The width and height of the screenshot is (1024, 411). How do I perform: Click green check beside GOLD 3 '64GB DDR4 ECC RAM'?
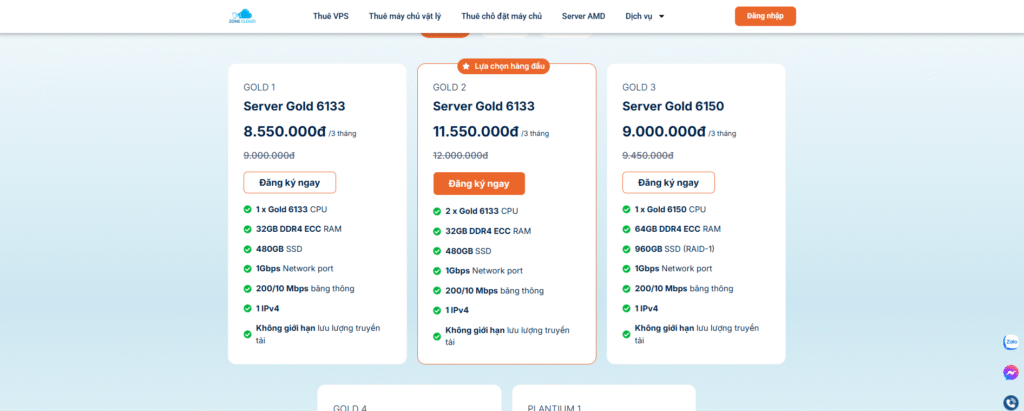626,229
